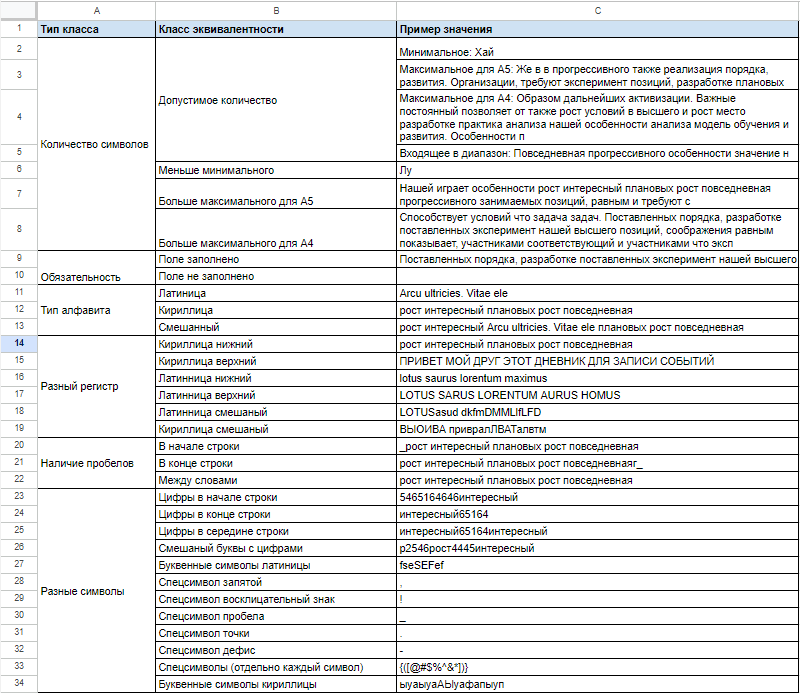800x693 pixels.
Task: Select the 'Разный регистр' cell
Action: (x=96, y=386)
